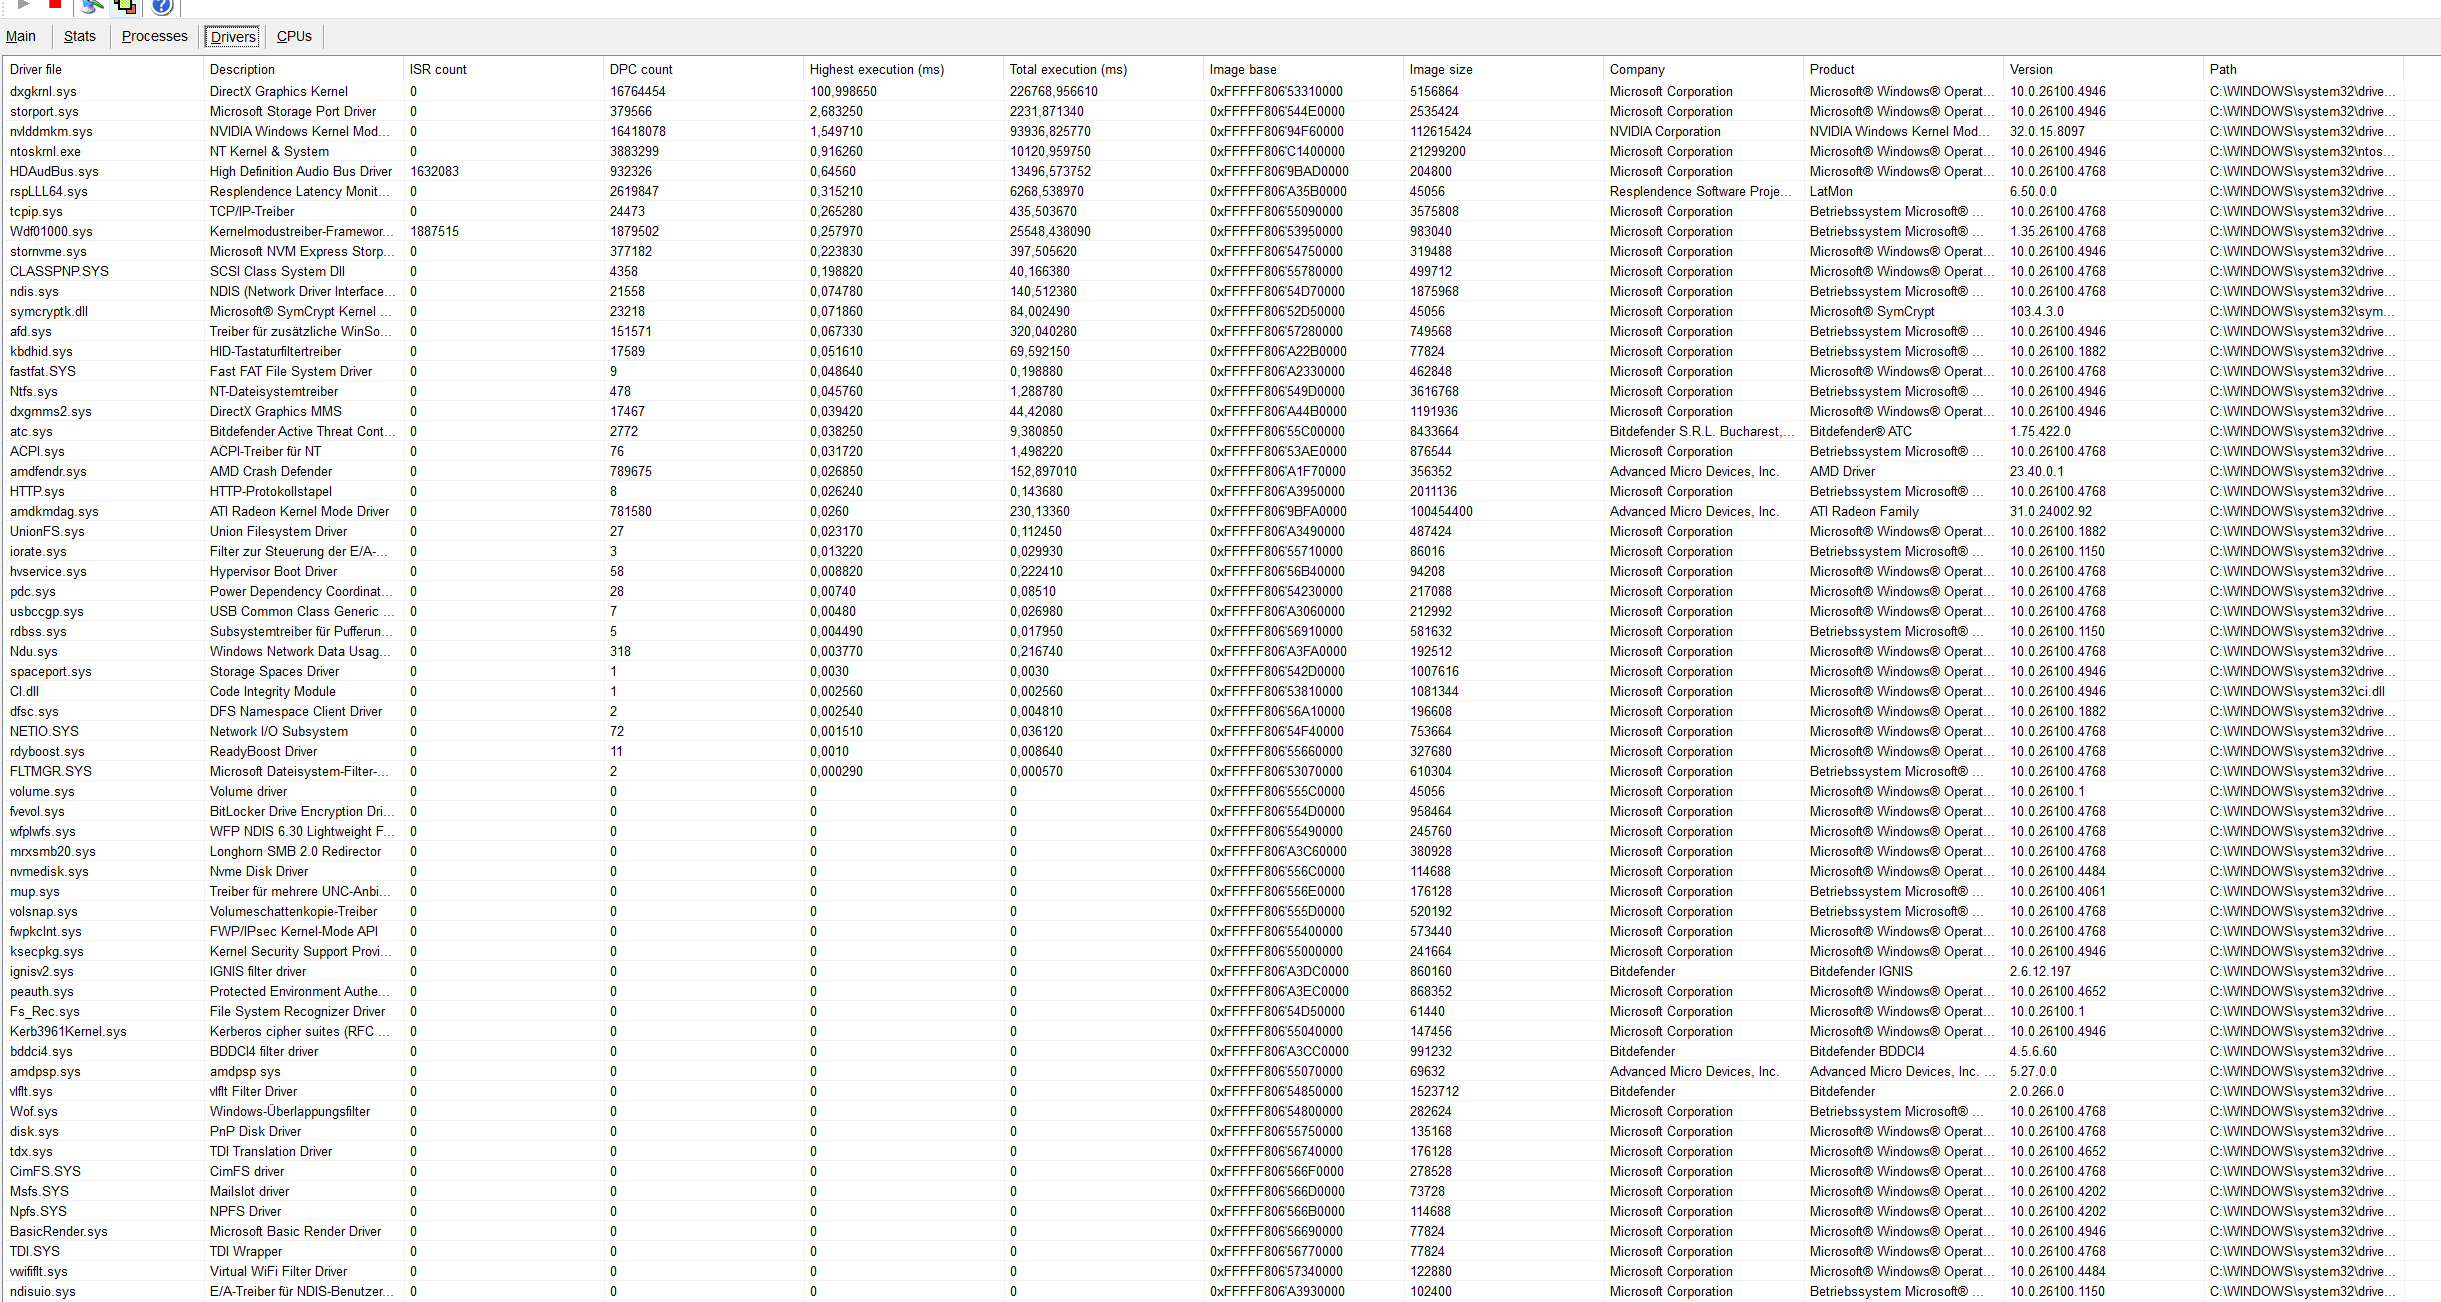This screenshot has height=1302, width=2441.
Task: Click the green Start monitor play icon
Action: (x=24, y=5)
